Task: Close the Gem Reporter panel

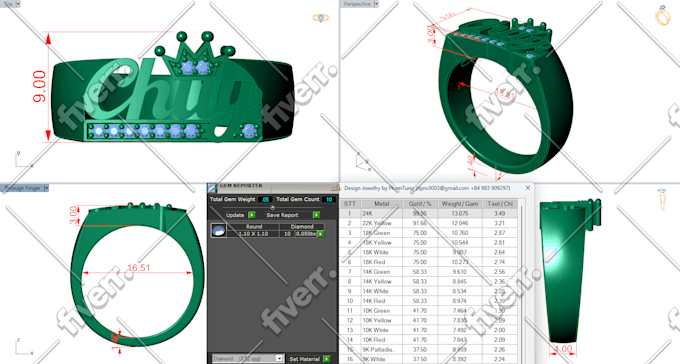Action: pos(334,188)
